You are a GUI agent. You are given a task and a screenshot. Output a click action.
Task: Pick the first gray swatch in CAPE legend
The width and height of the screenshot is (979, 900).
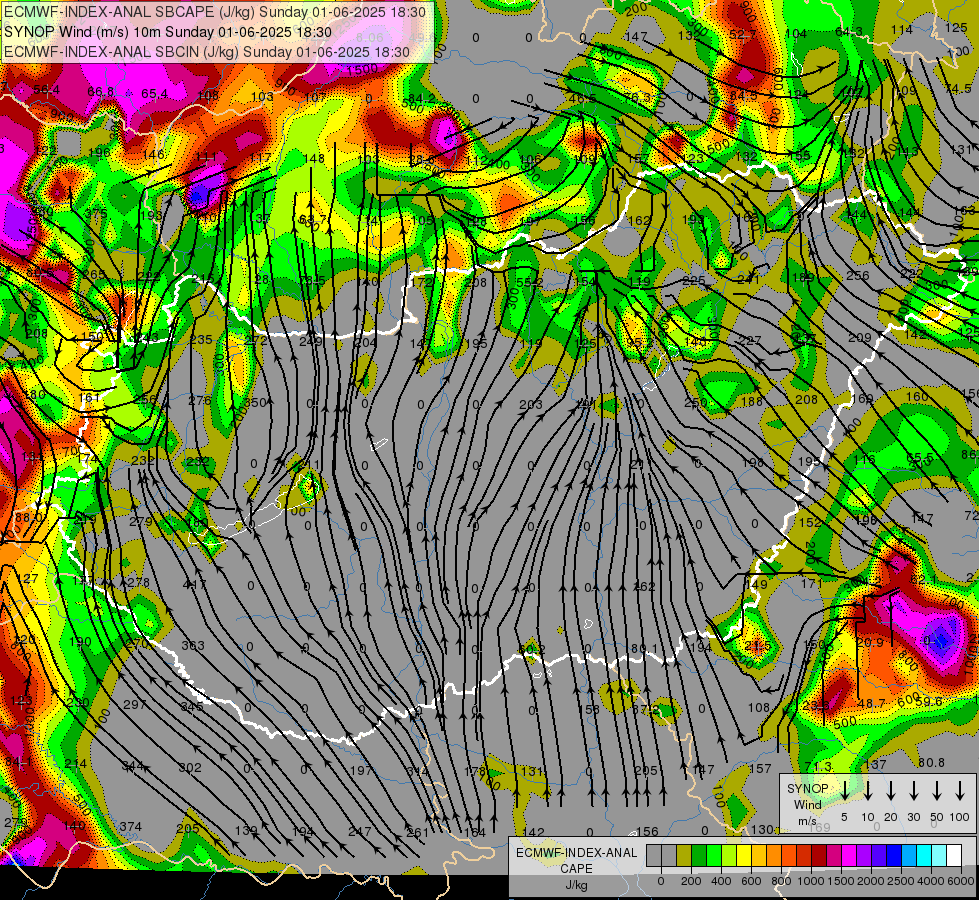(x=654, y=855)
